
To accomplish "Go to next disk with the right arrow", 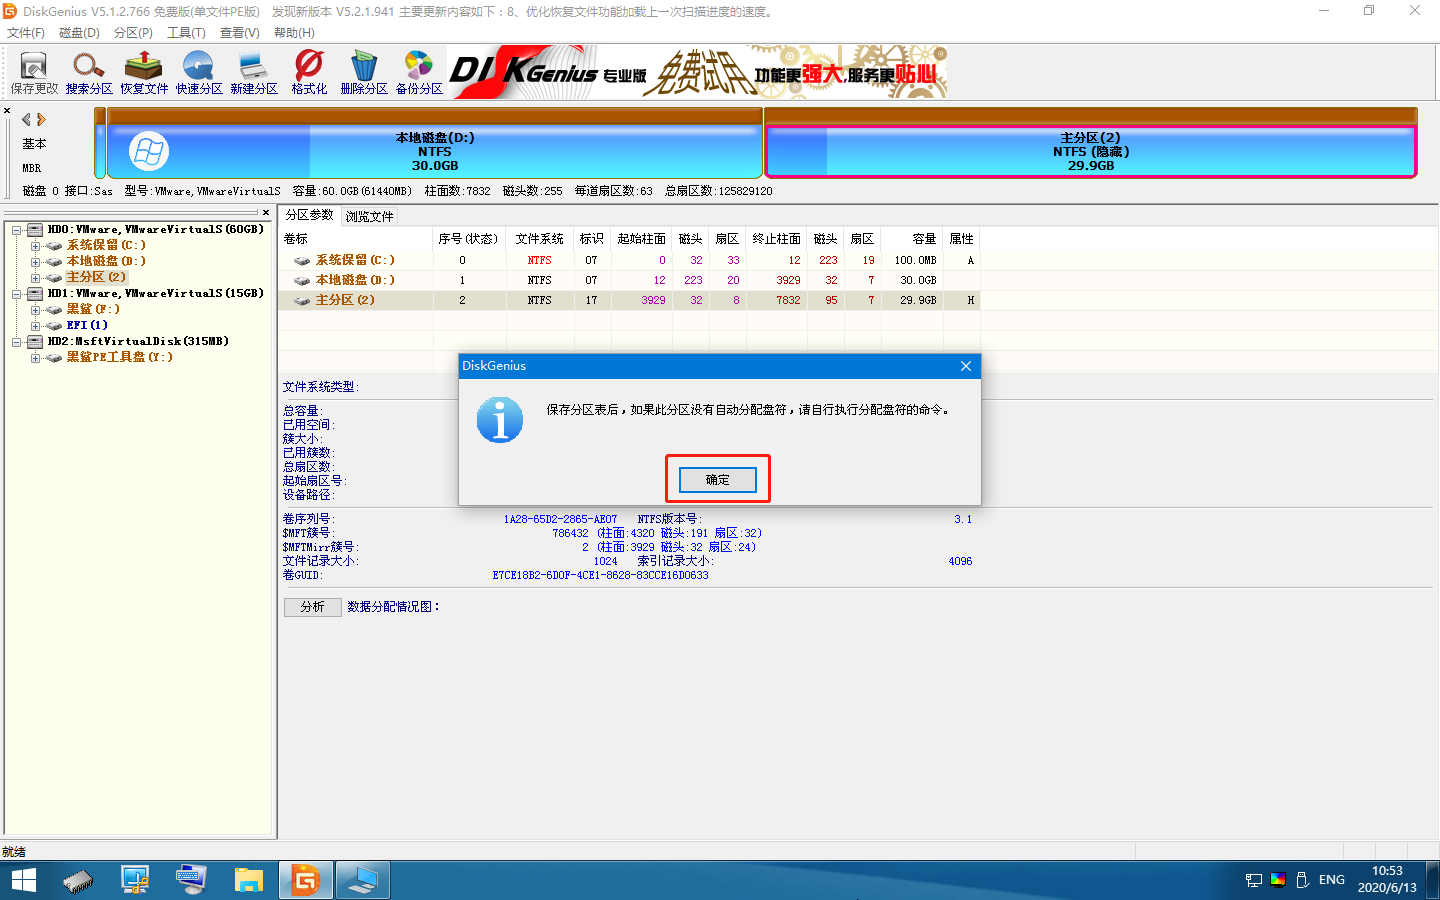I will (41, 119).
